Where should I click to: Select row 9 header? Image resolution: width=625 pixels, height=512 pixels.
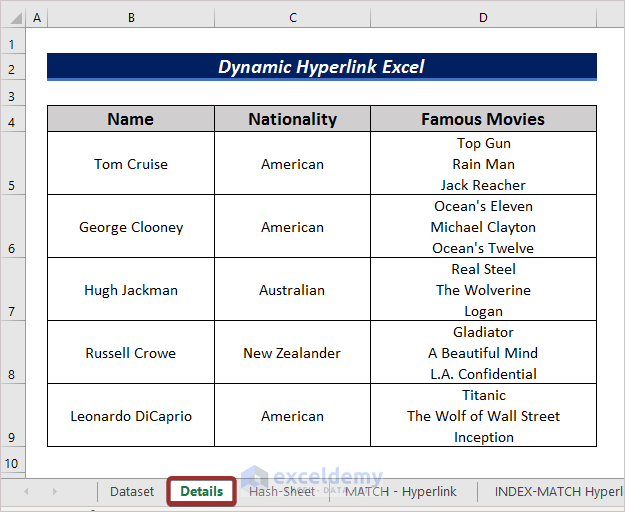(x=12, y=415)
